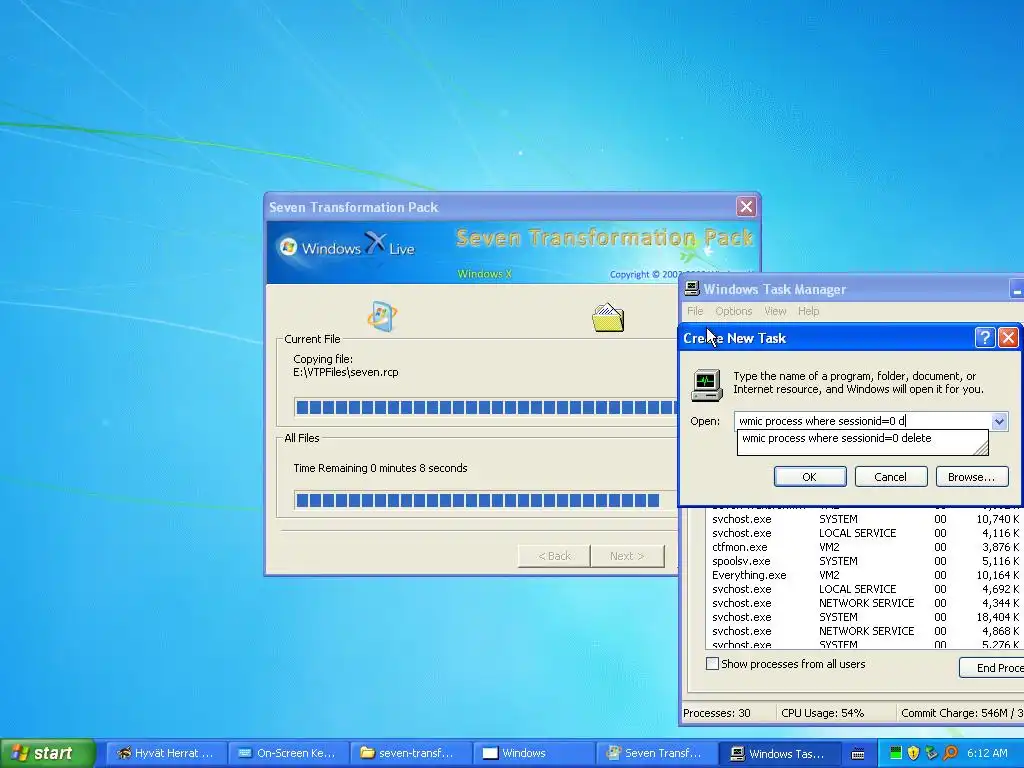Viewport: 1024px width, 768px height.
Task: Open the Start menu
Action: tap(48, 753)
